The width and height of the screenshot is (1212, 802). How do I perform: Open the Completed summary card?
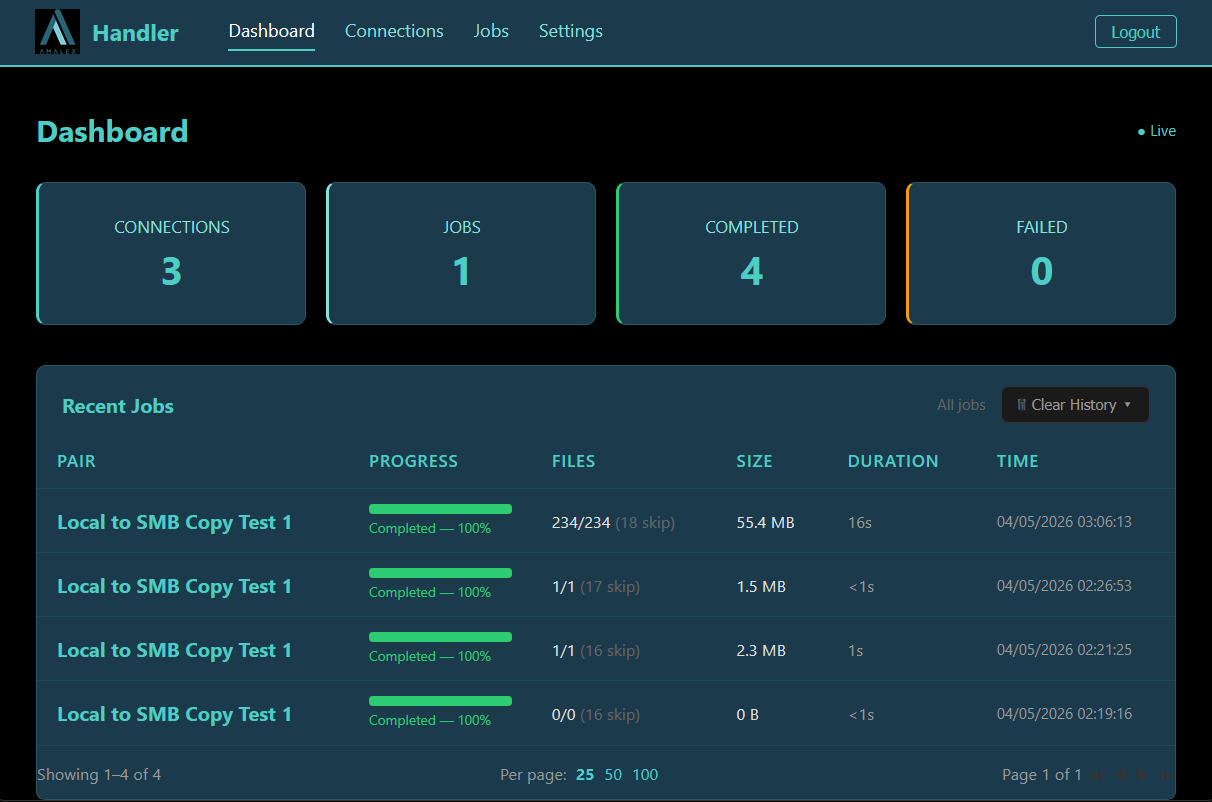[x=751, y=253]
